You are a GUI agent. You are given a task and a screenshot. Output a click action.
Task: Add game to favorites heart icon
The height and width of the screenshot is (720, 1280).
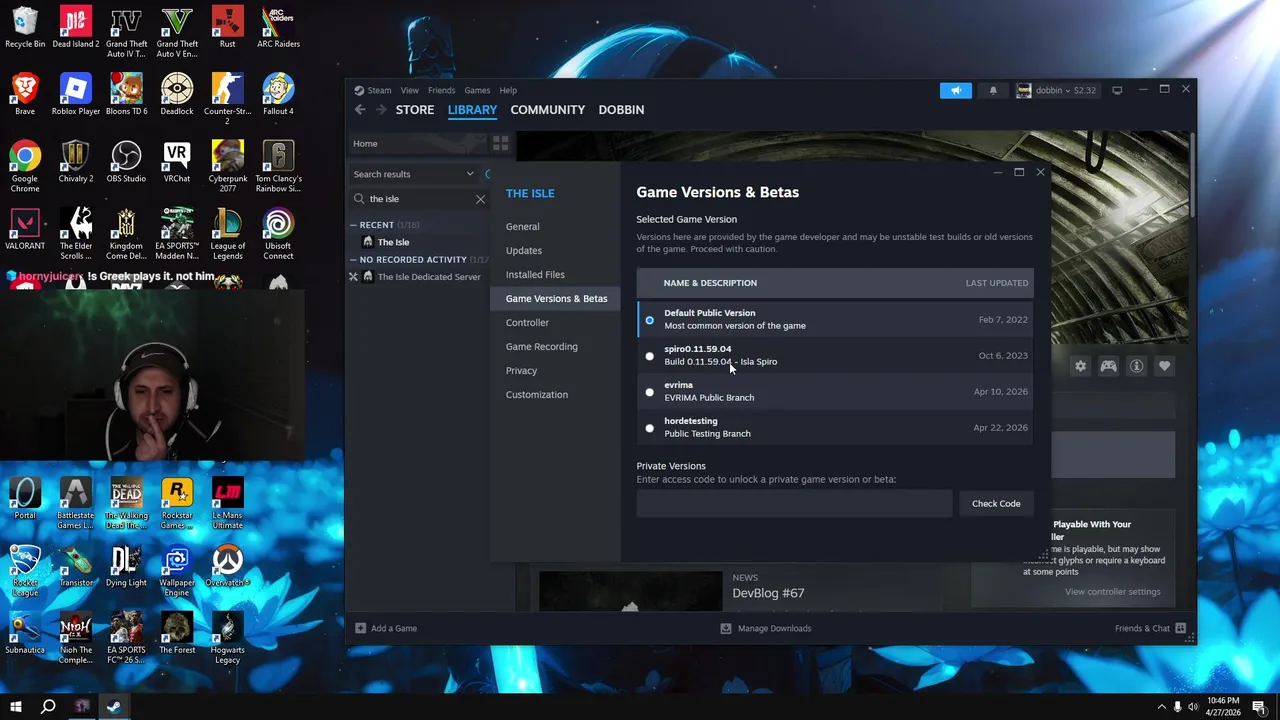(x=1164, y=366)
